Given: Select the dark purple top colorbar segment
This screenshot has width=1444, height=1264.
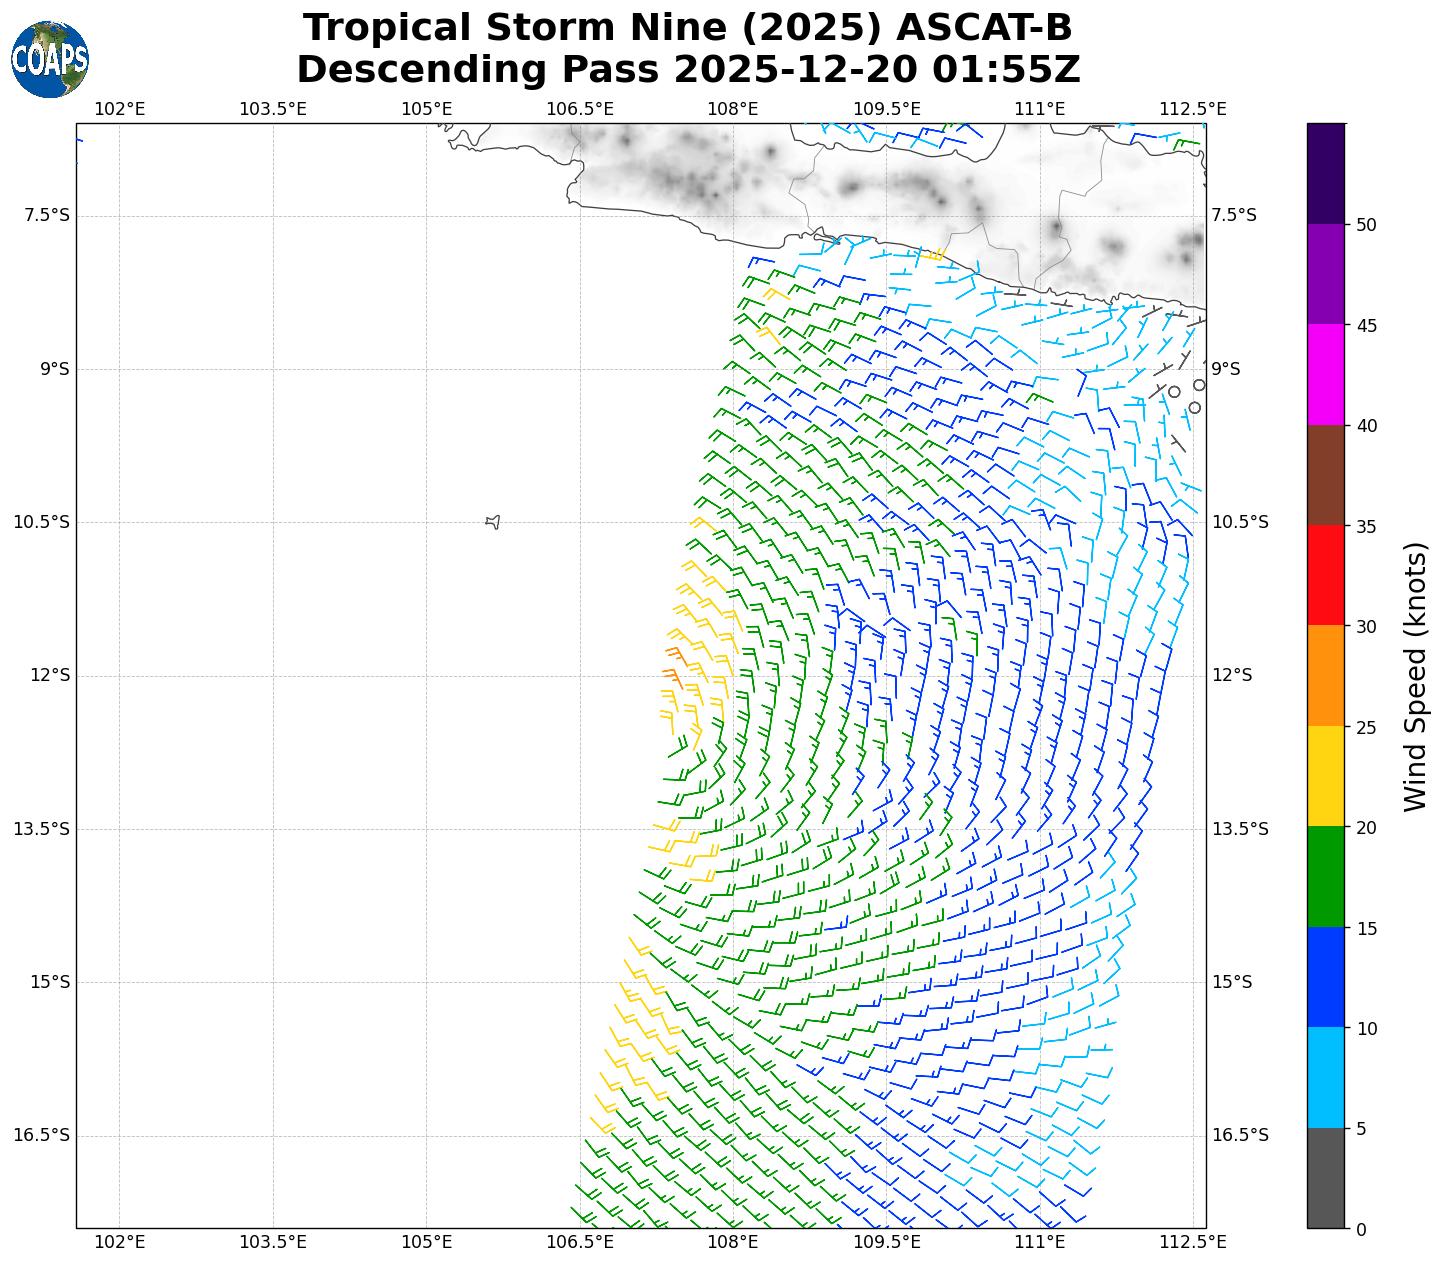Looking at the screenshot, I should 1325,173.
